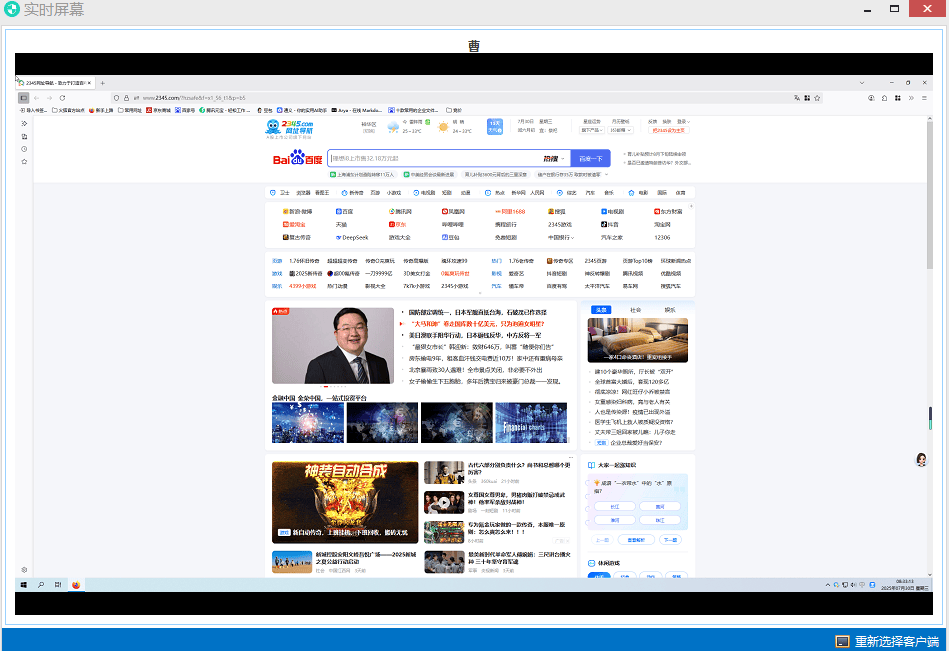The image size is (949, 651).
Task: Click the 15天 weather forecast badge
Action: pos(494,126)
